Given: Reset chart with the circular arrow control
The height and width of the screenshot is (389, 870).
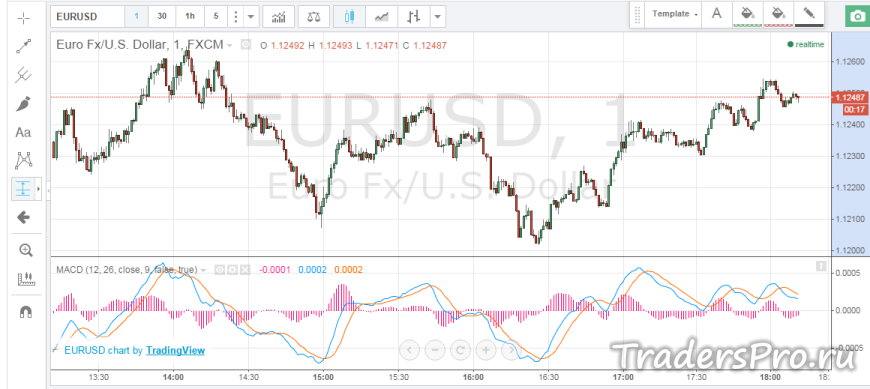Looking at the screenshot, I should click(x=460, y=350).
